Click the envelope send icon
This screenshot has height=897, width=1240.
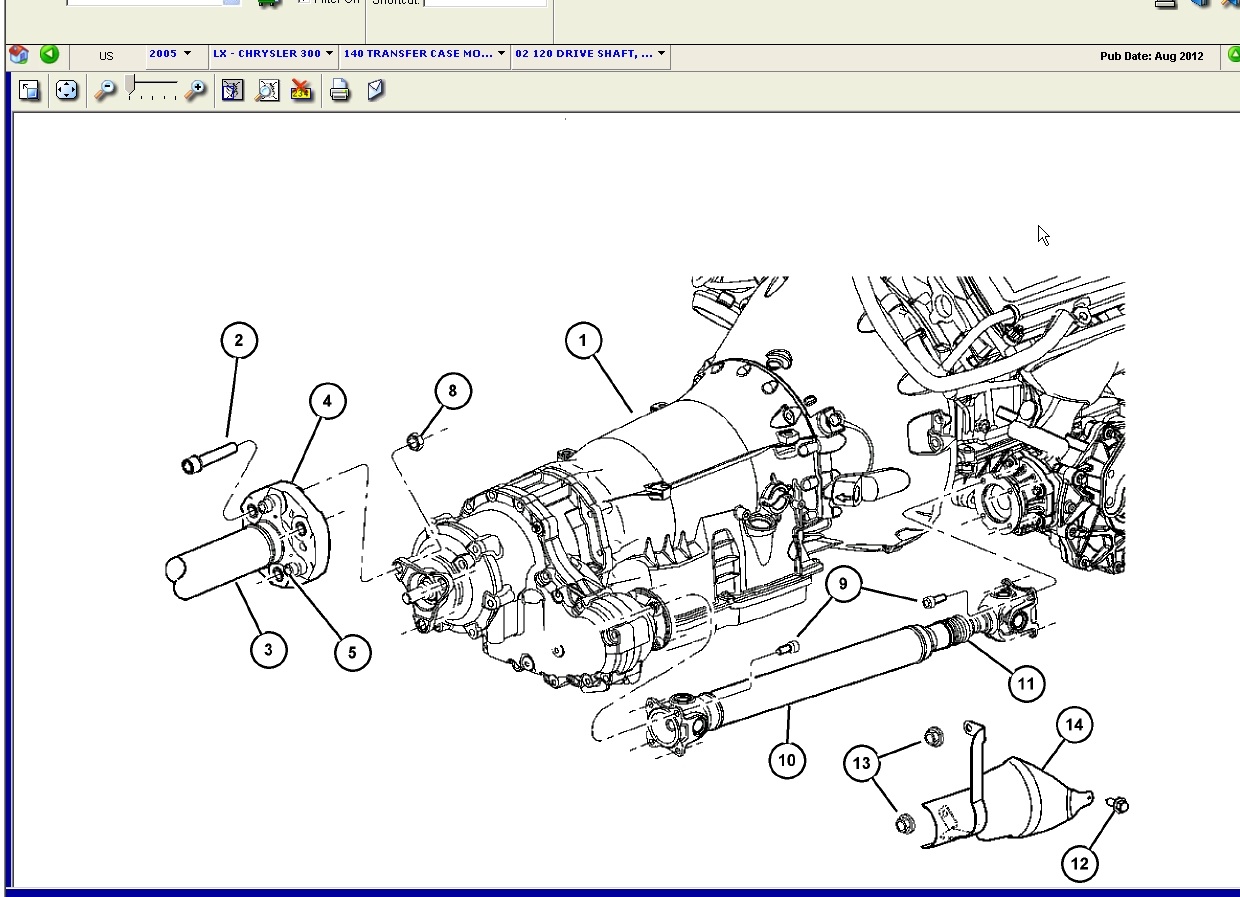click(376, 90)
